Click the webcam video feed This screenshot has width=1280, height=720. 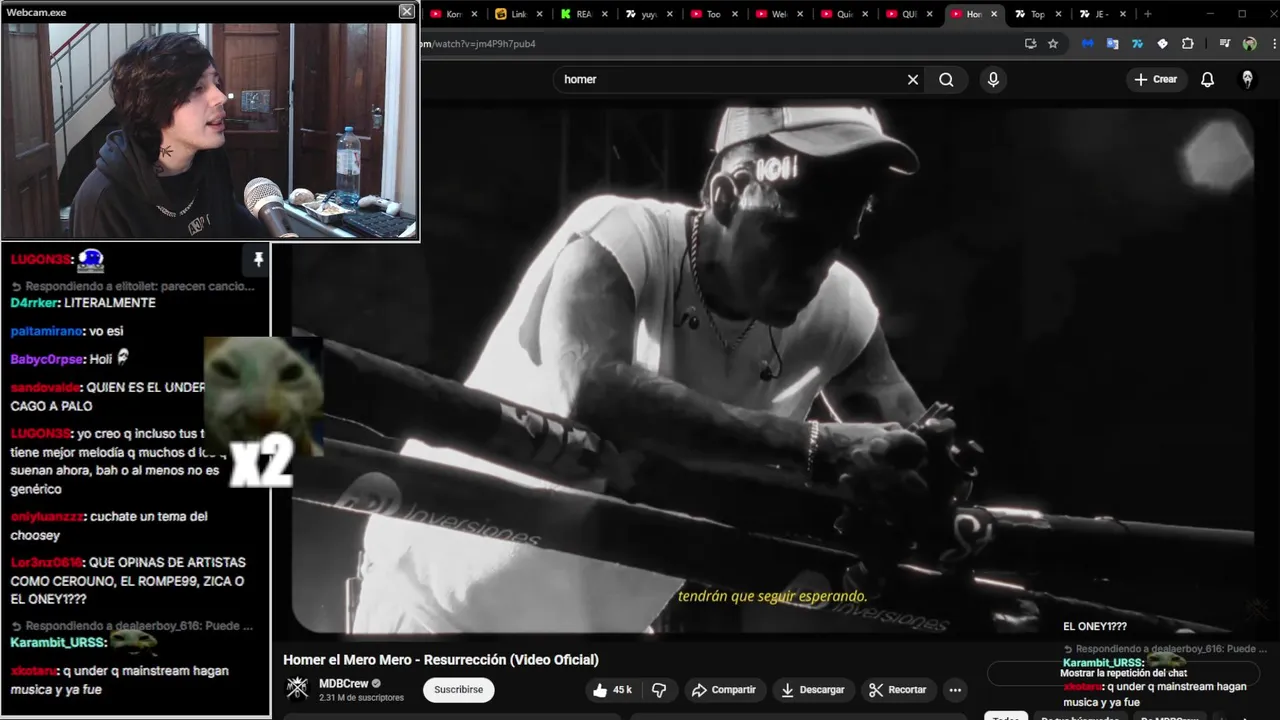click(x=209, y=130)
